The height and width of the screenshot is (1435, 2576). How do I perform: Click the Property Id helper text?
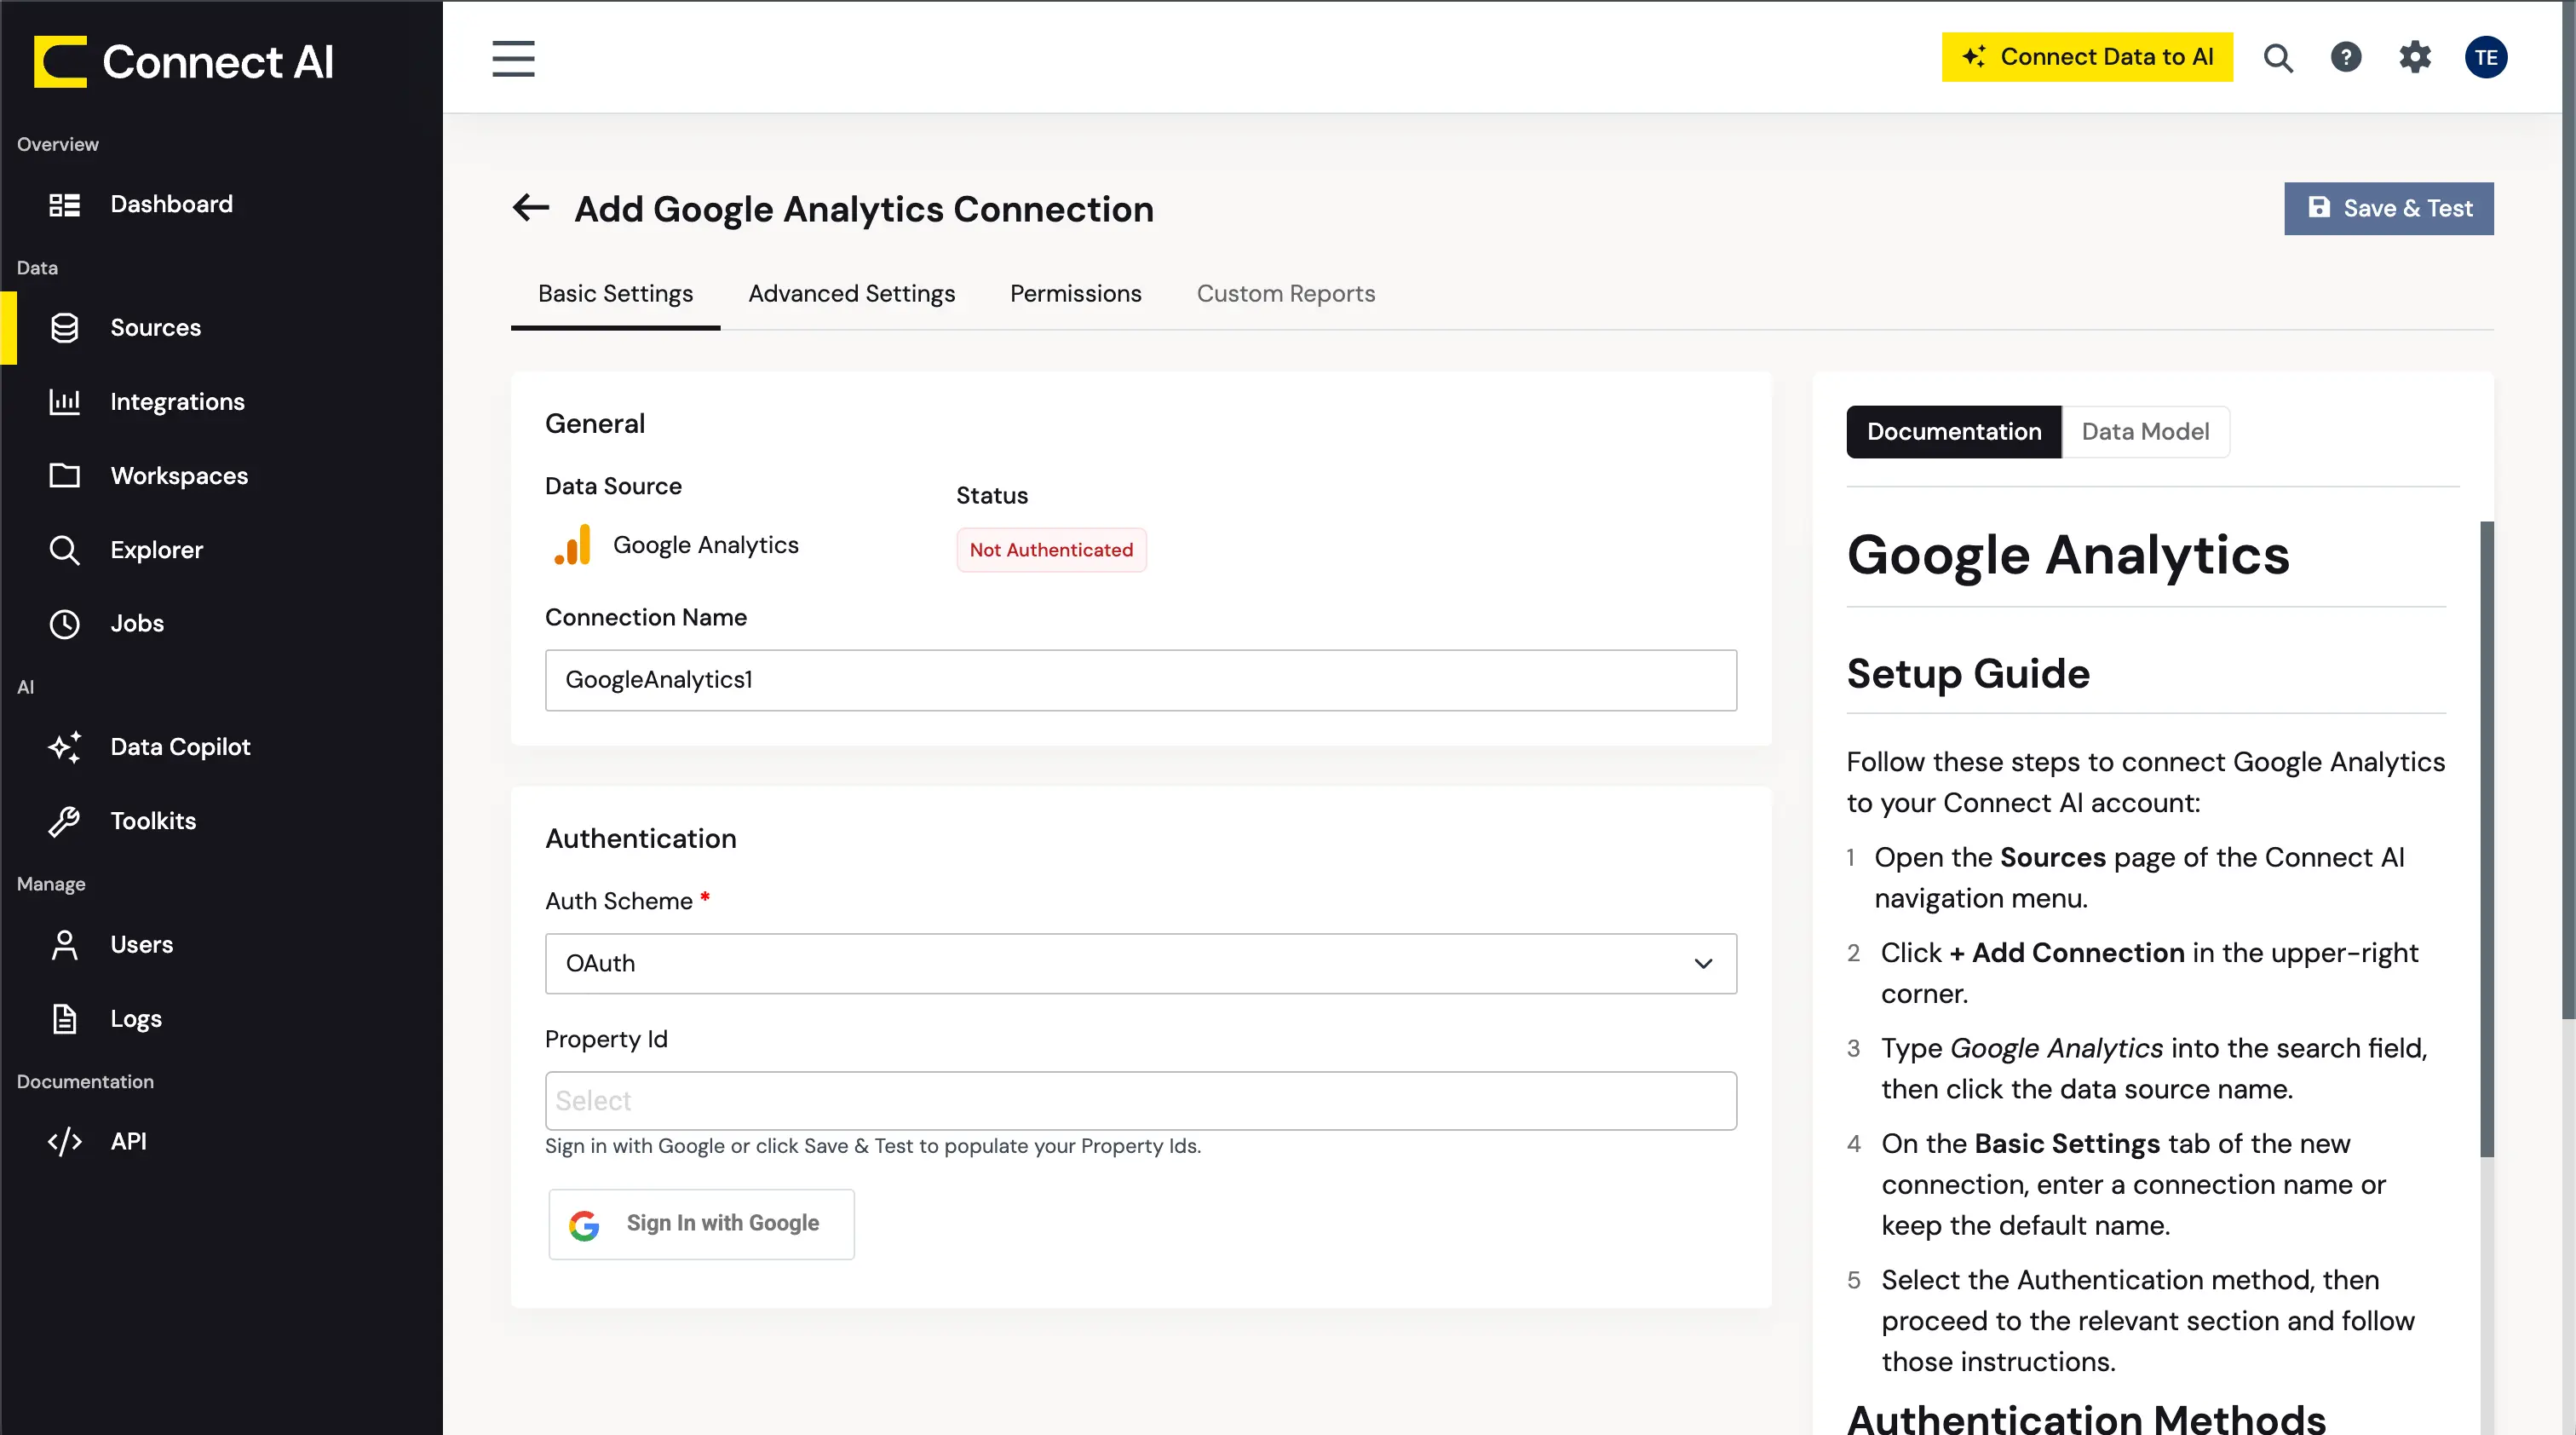point(873,1147)
